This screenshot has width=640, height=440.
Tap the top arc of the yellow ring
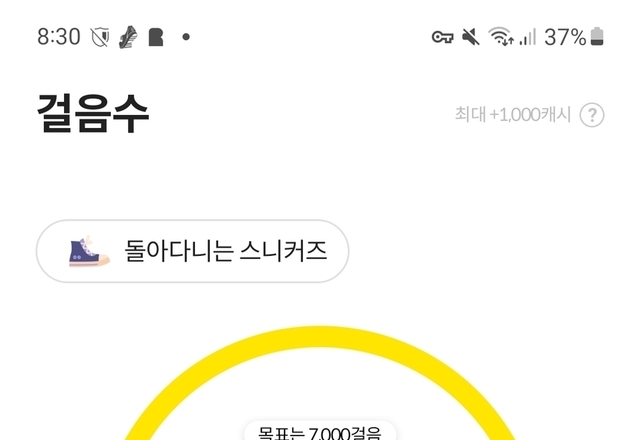[320, 337]
